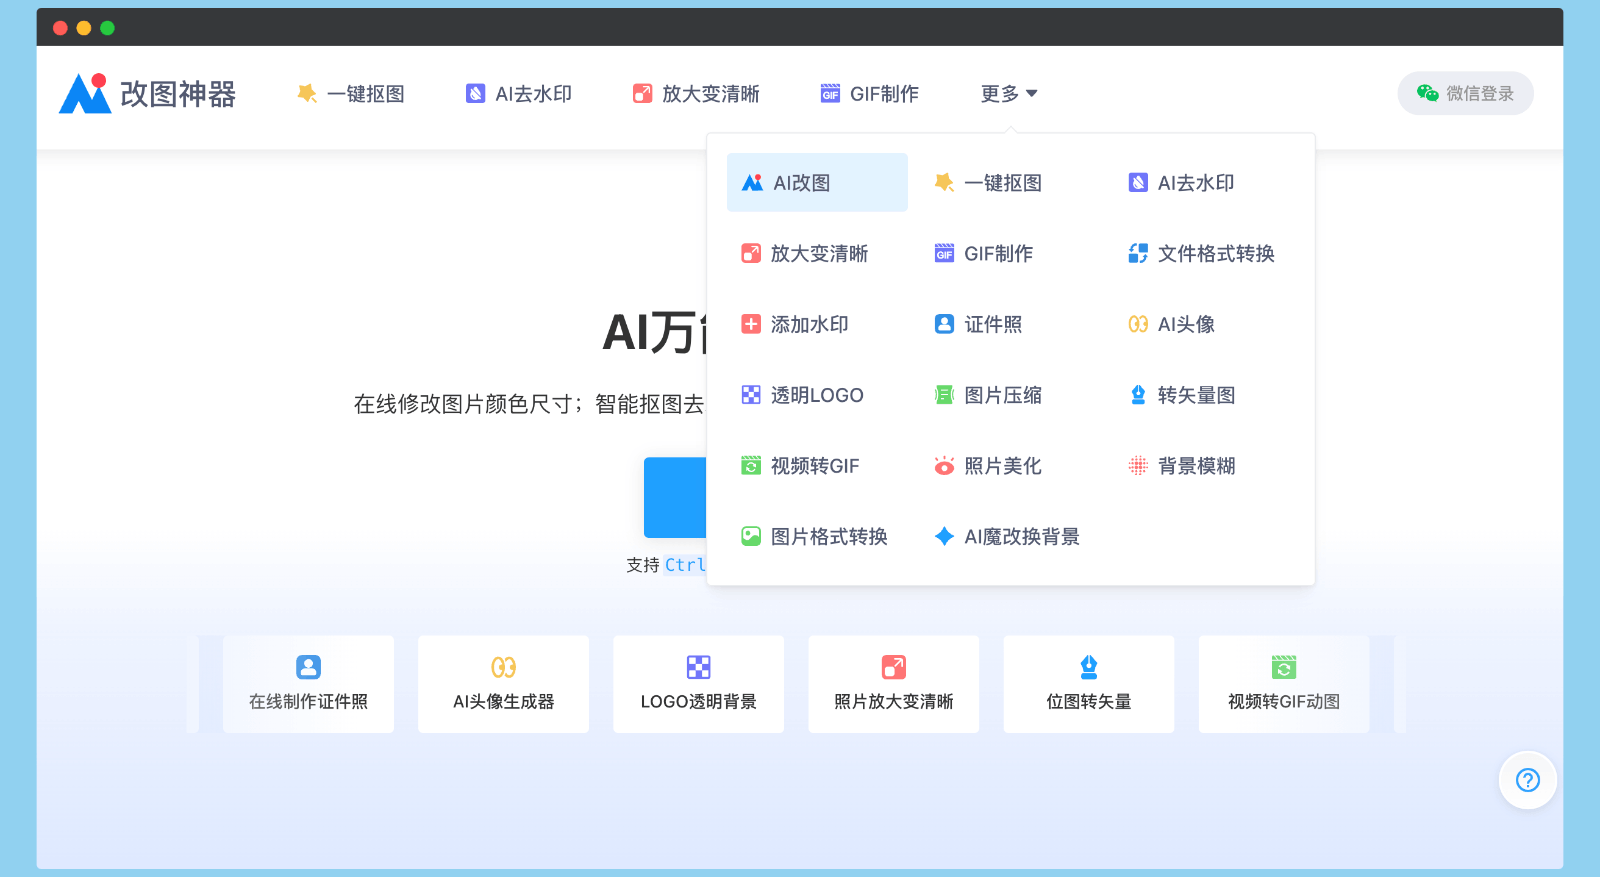Click the 图片格式转换 label in dropdown
The image size is (1600, 877).
(829, 536)
